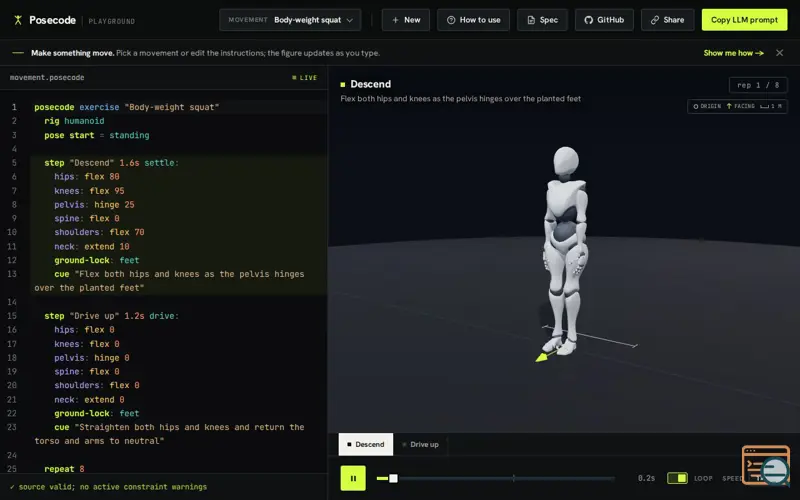The image size is (800, 500).
Task: Click the 'shoulders: flex 70' line
Action: 99,232
